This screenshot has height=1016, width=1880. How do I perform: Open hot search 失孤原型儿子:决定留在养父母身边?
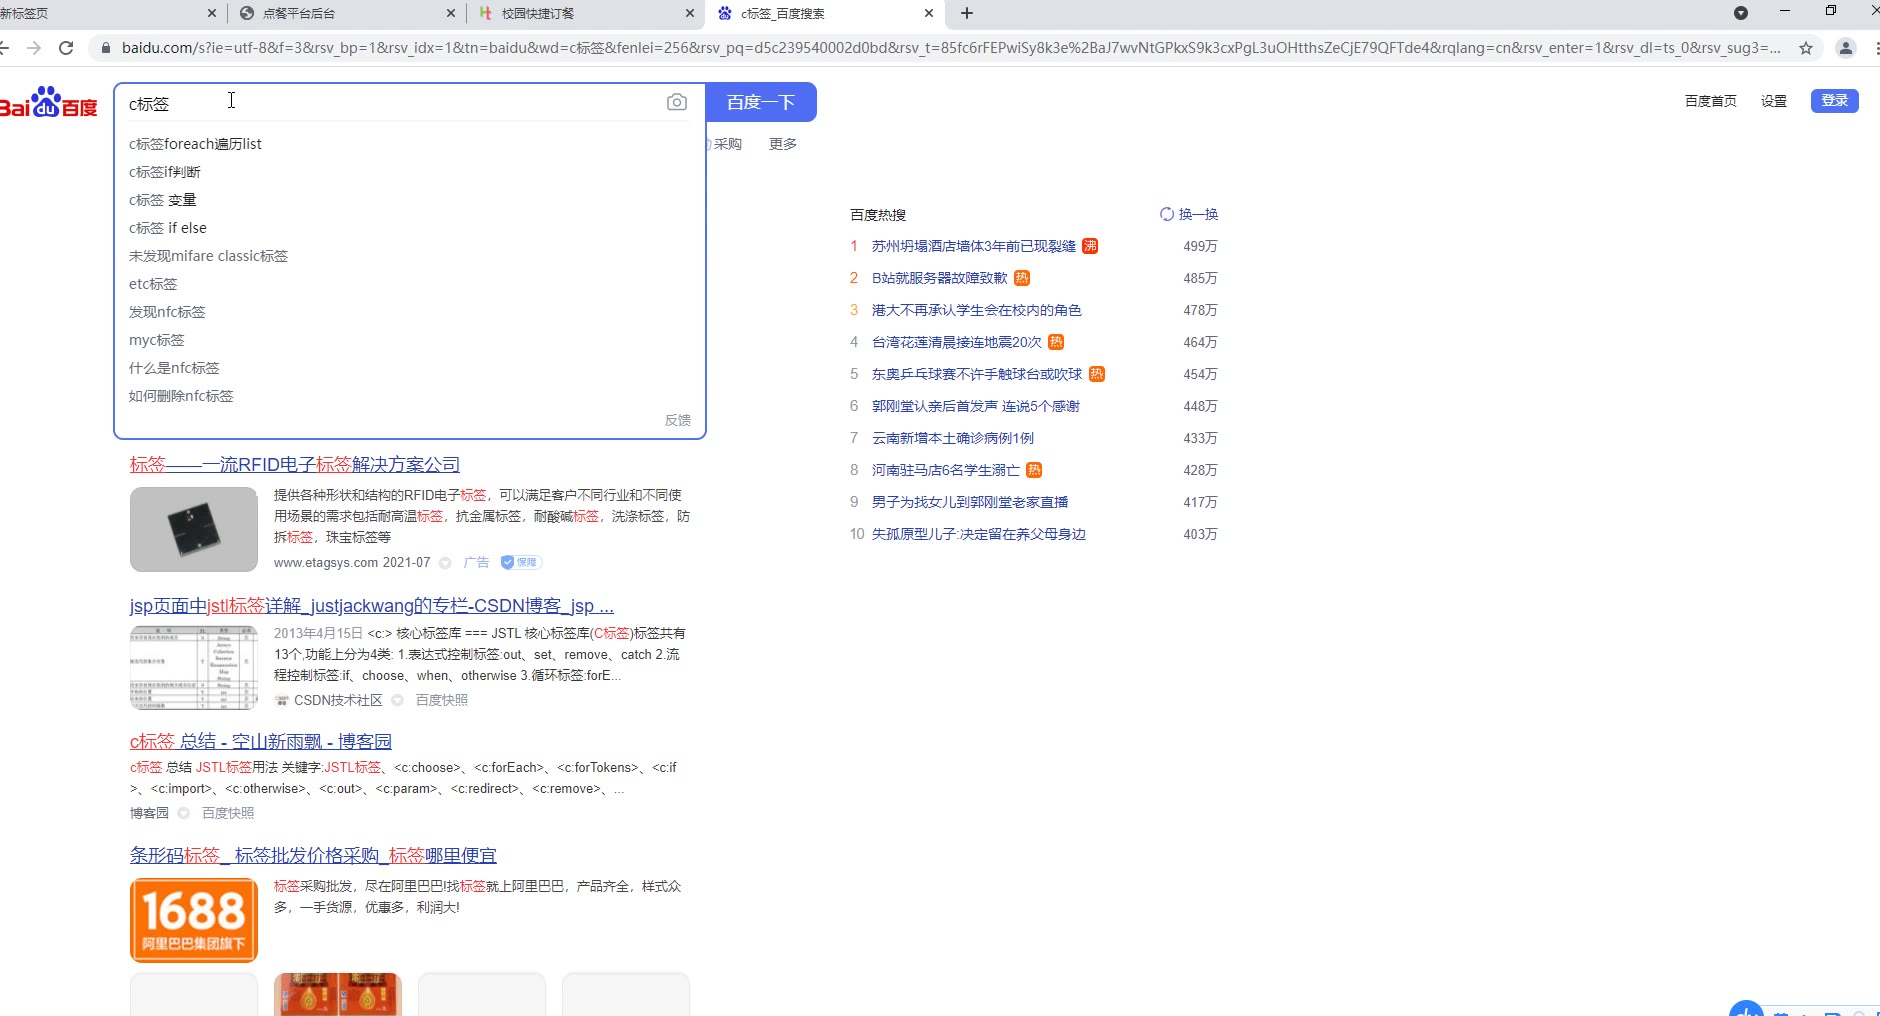[979, 534]
